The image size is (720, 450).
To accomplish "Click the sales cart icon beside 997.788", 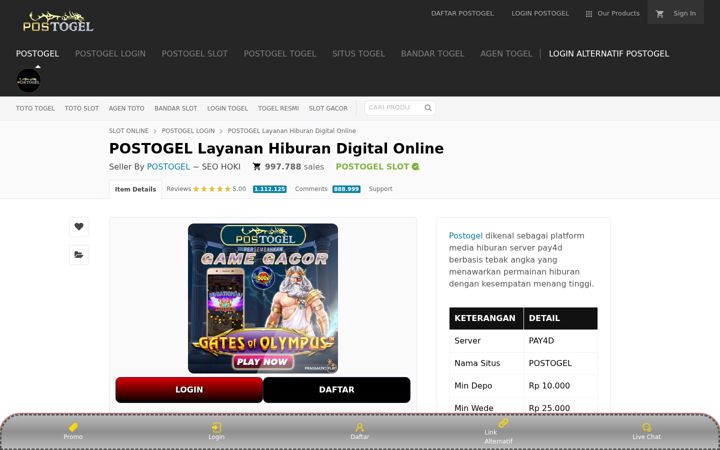I will click(x=257, y=167).
